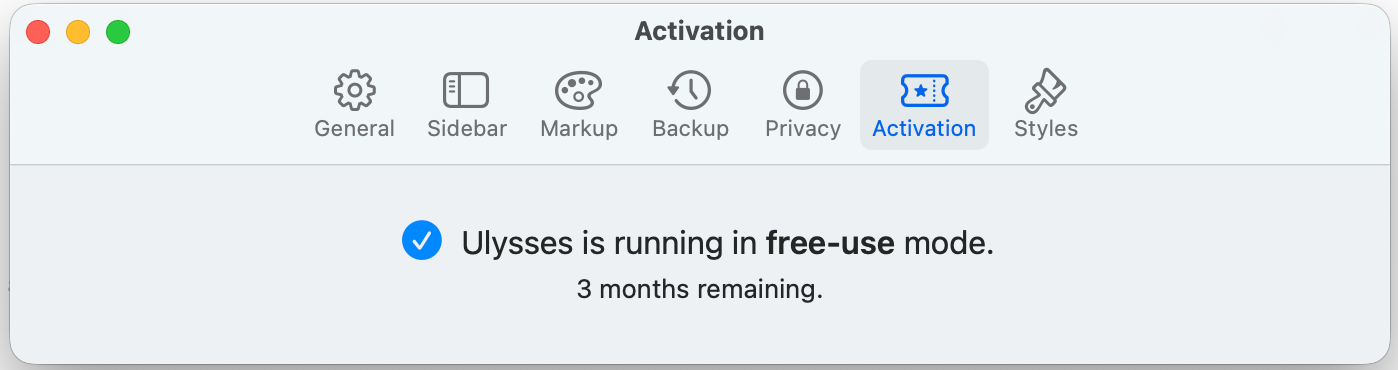This screenshot has height=370, width=1398.
Task: Open the General preferences tab label
Action: click(354, 129)
